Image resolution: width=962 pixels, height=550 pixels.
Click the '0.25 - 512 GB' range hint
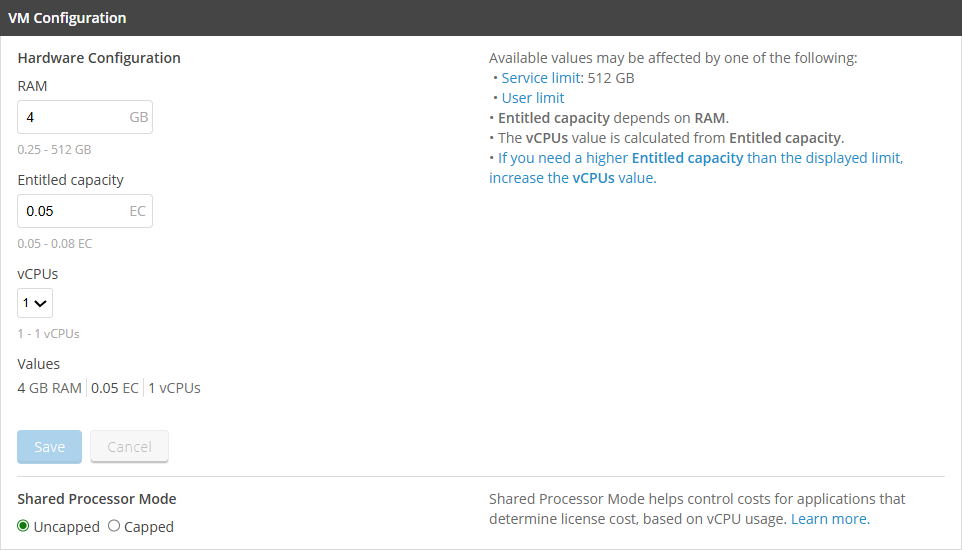[x=54, y=150]
